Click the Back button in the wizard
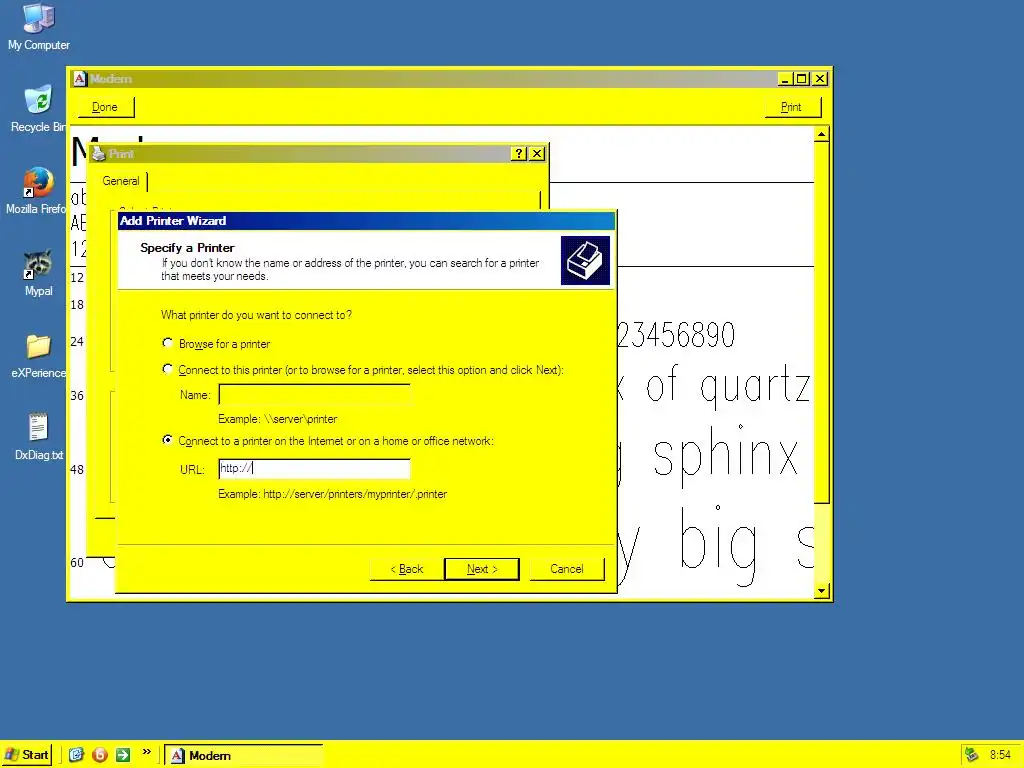The image size is (1024, 768). click(407, 569)
